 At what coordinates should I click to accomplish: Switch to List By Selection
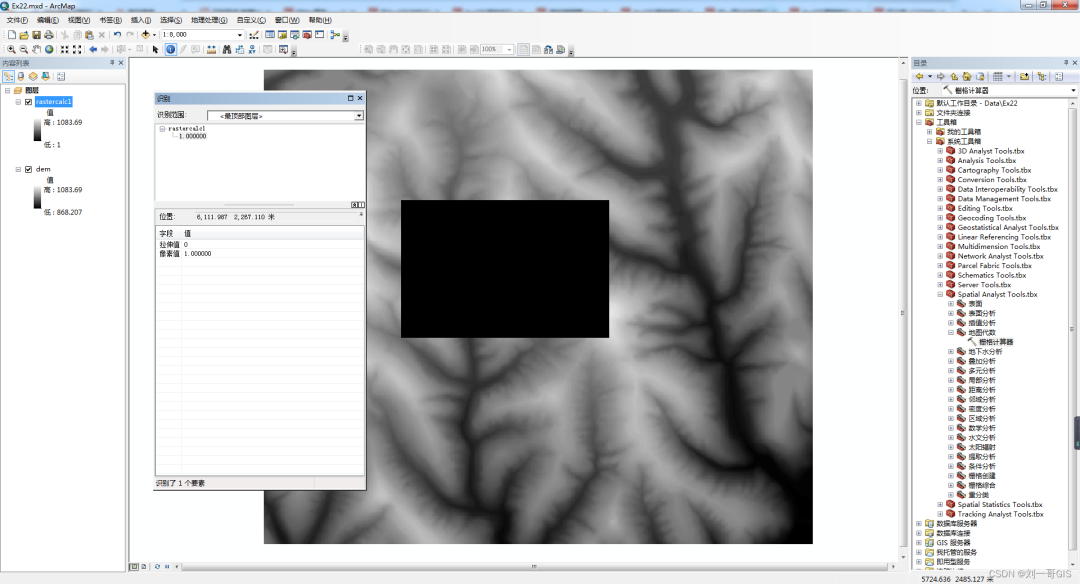point(45,76)
